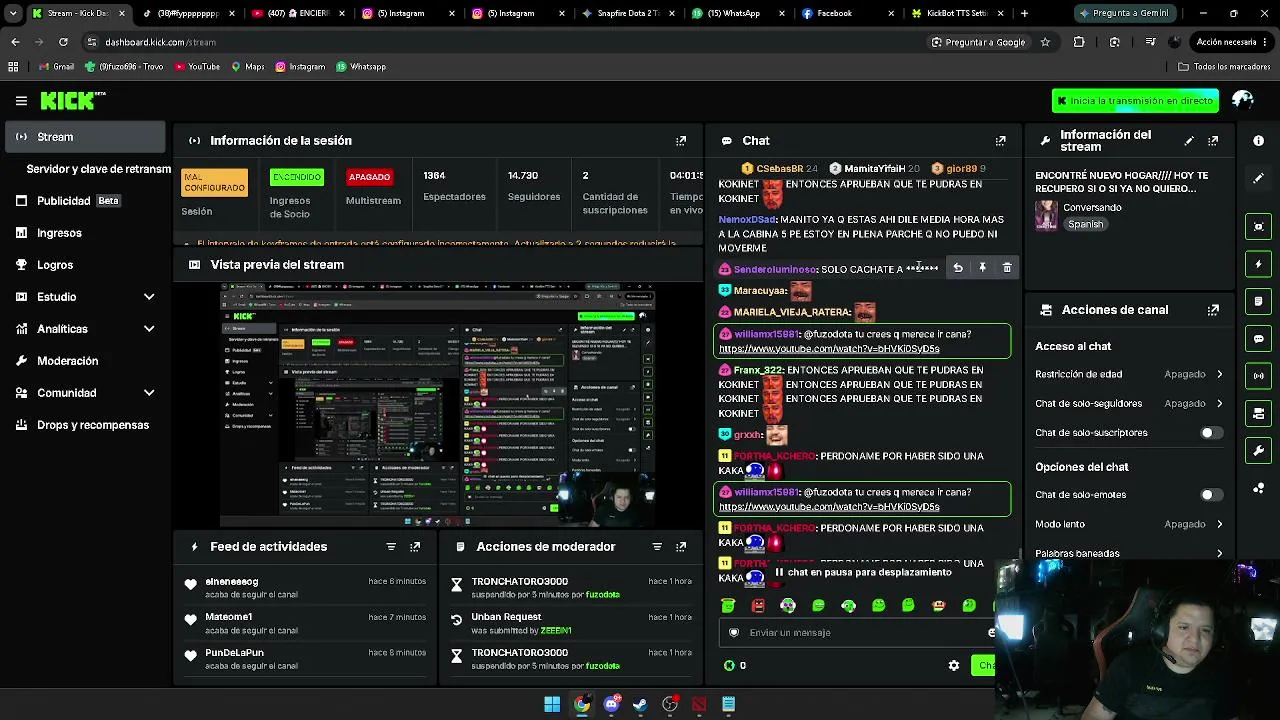This screenshot has height=720, width=1280.
Task: Toggle Chat de solo-suscriptores switch
Action: [1211, 433]
